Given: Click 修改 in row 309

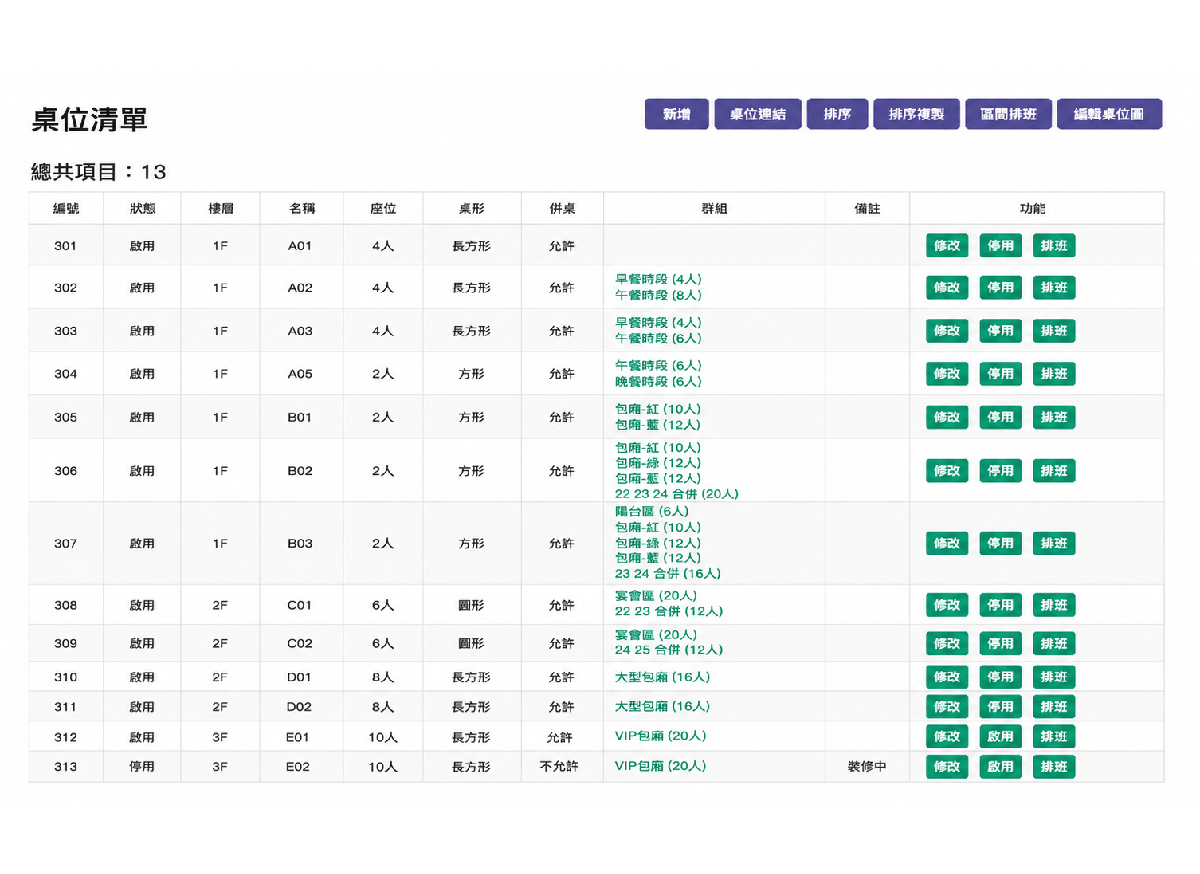Looking at the screenshot, I should pos(947,643).
